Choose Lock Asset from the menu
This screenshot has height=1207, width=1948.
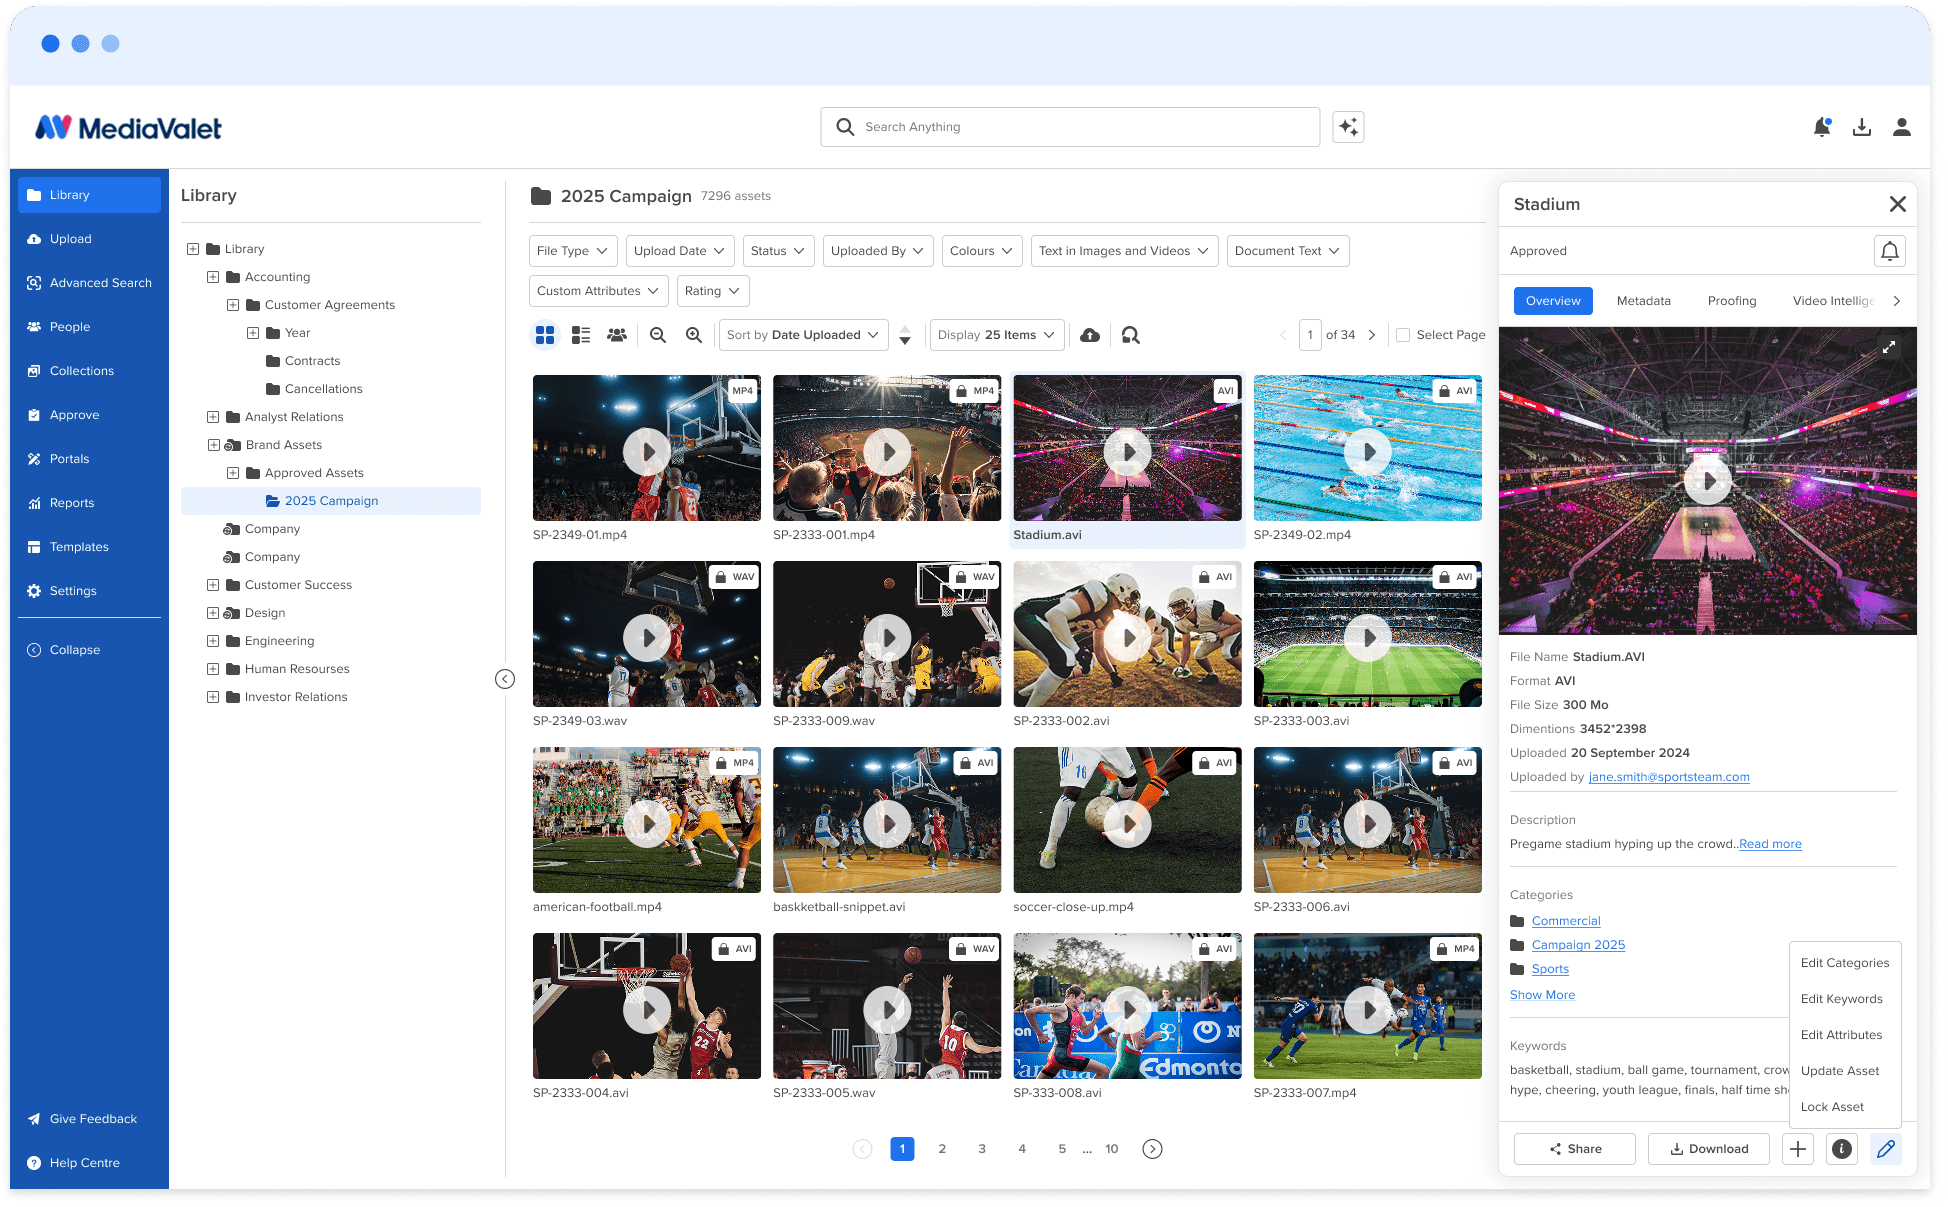pos(1845,1107)
